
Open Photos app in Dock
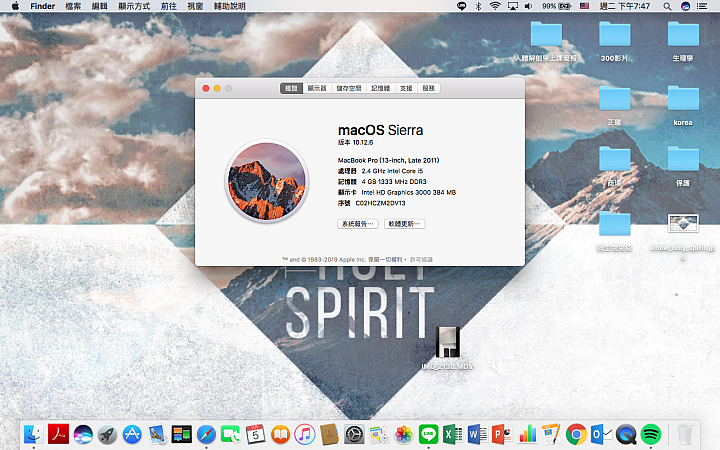404,434
